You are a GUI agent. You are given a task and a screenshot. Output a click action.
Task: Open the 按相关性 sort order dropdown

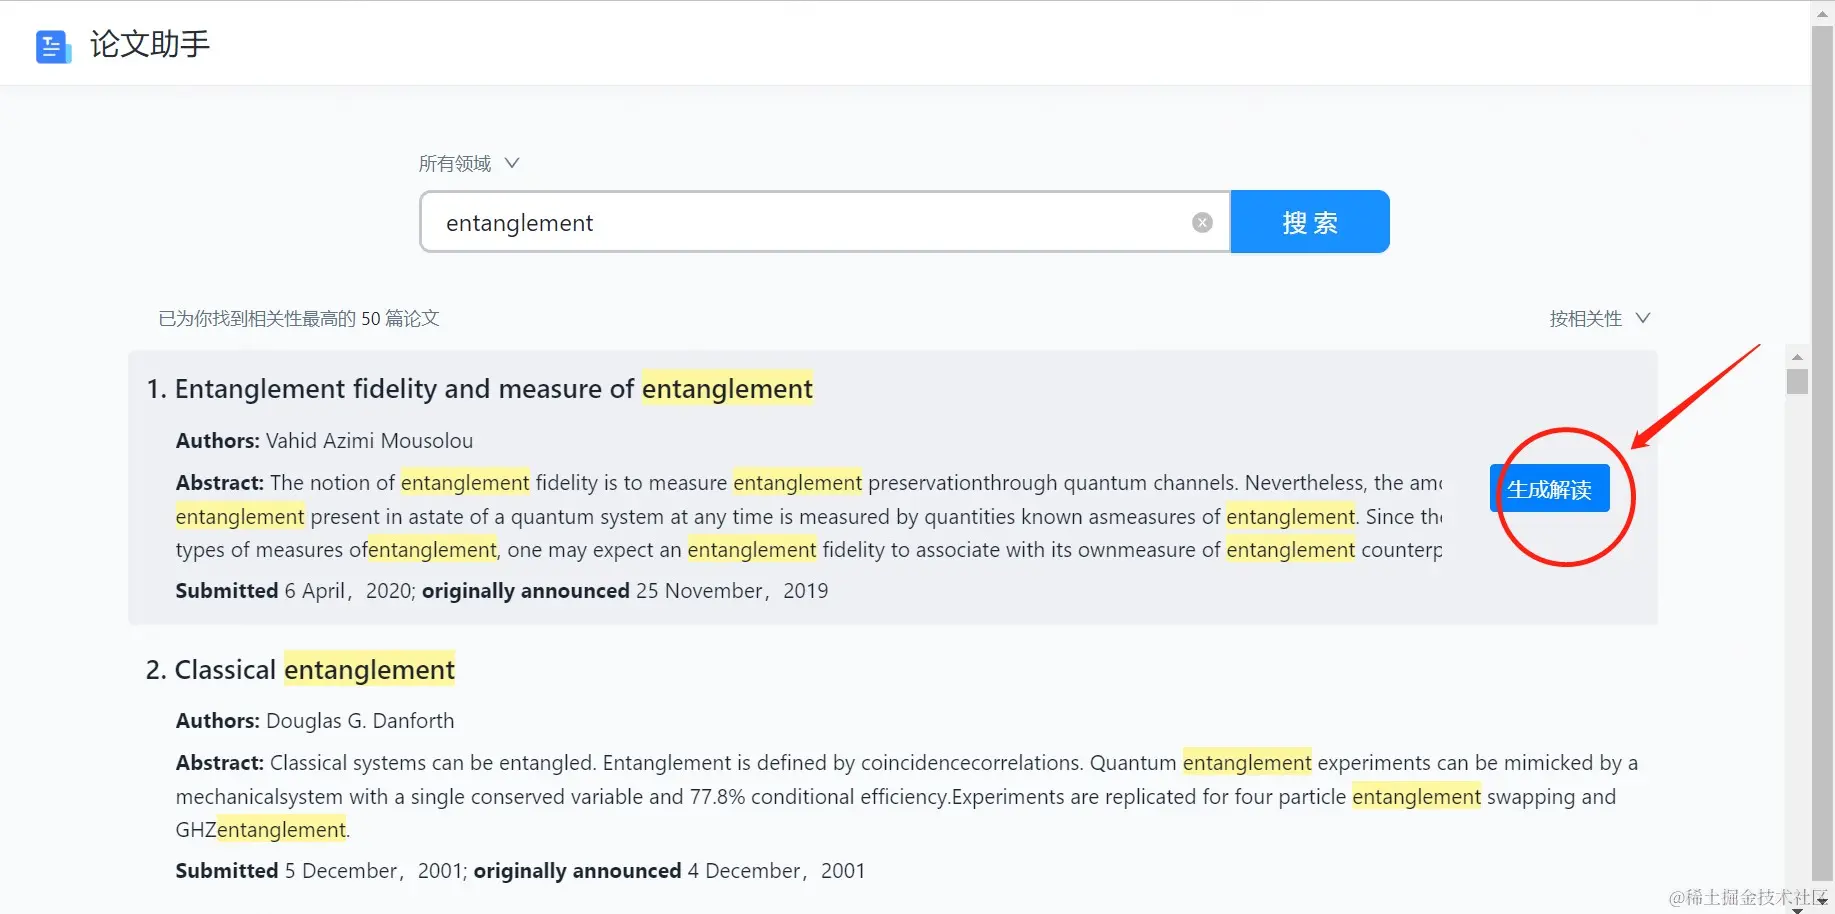coord(1586,318)
